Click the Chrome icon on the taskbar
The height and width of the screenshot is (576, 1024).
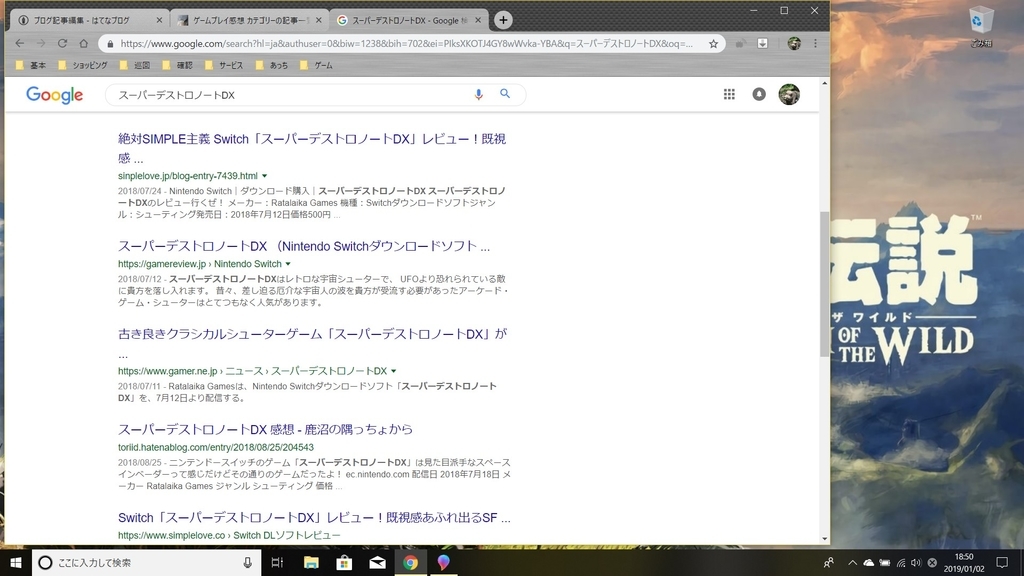click(x=410, y=562)
